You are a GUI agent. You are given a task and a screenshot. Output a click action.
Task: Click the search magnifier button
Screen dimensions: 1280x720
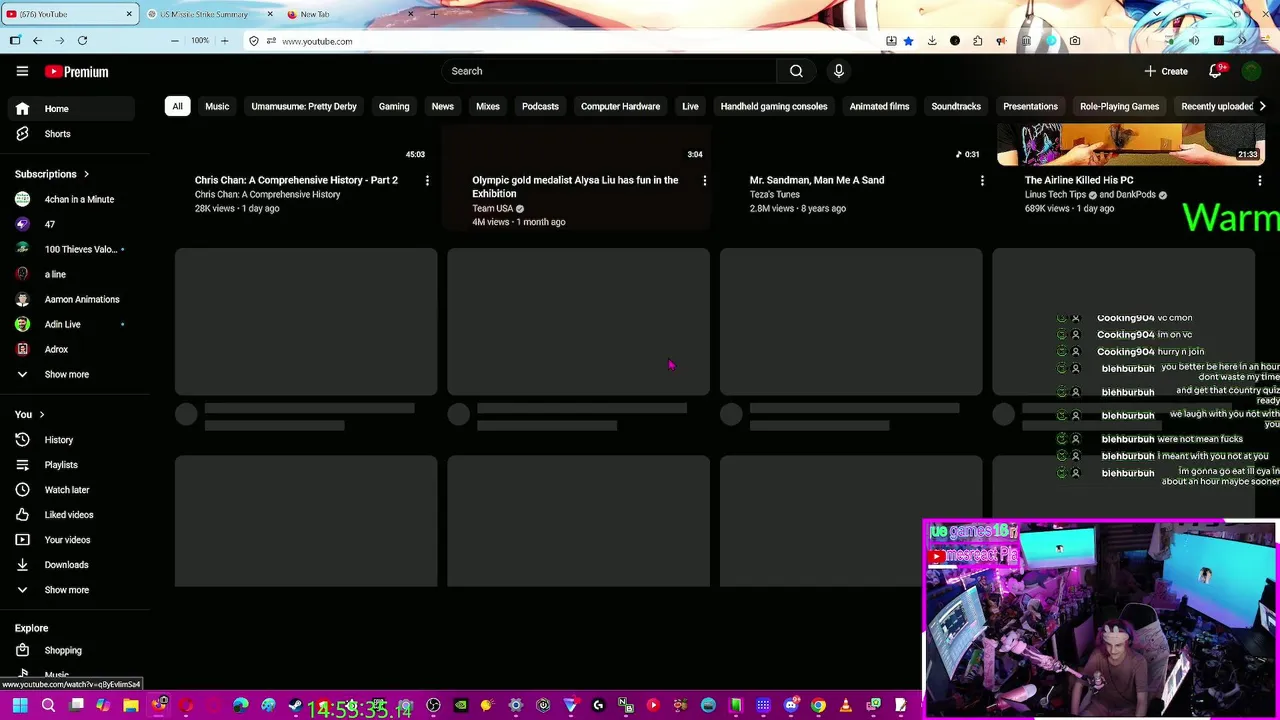(x=796, y=71)
